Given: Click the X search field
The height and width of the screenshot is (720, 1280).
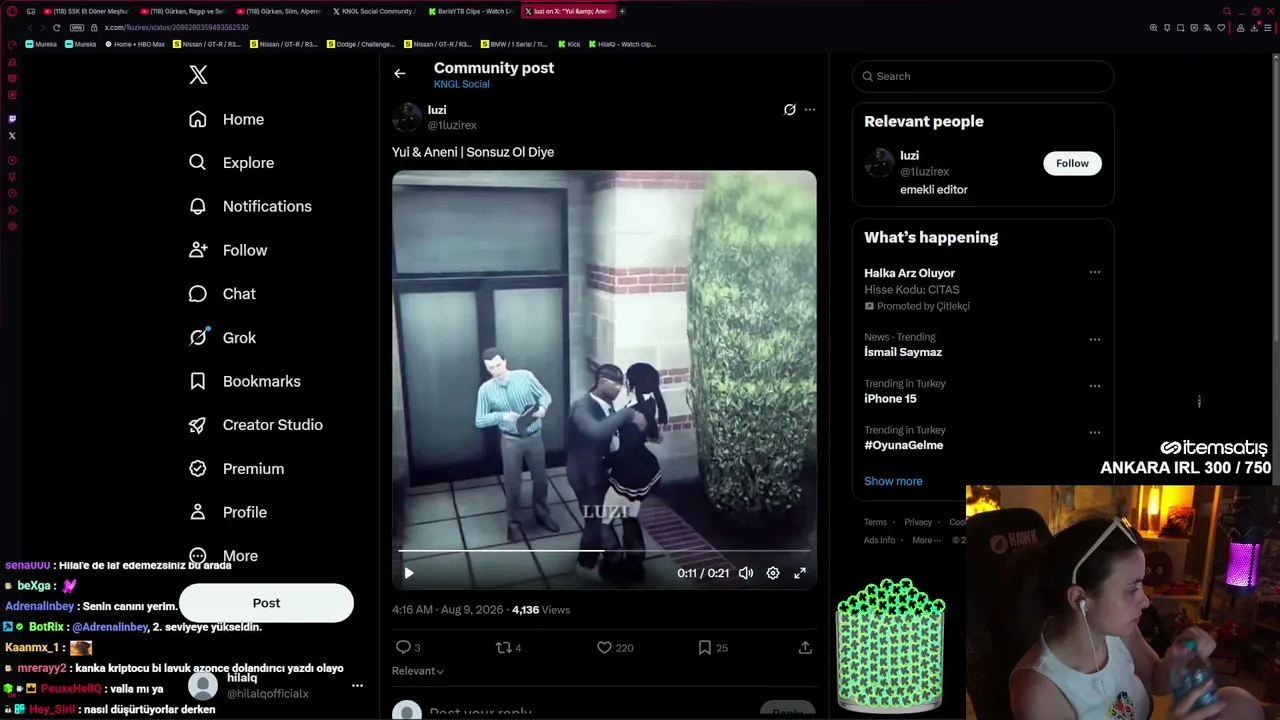Looking at the screenshot, I should tap(983, 76).
